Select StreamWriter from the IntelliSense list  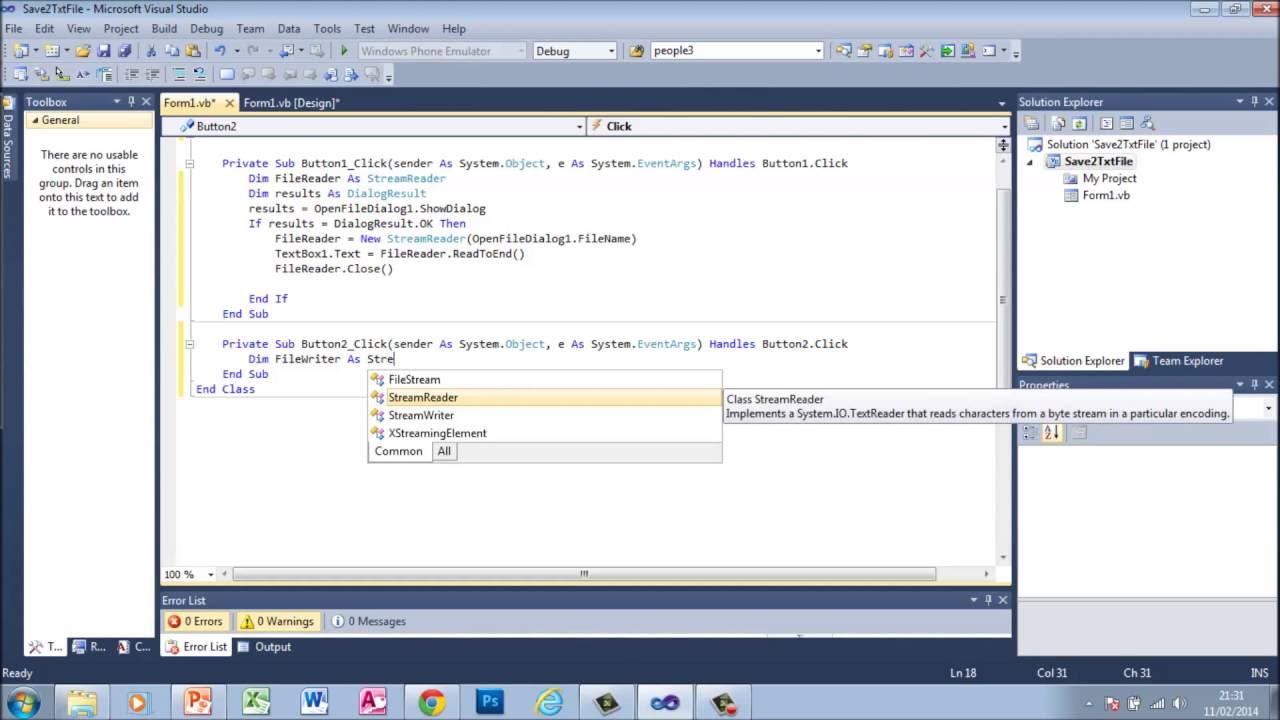coord(421,415)
